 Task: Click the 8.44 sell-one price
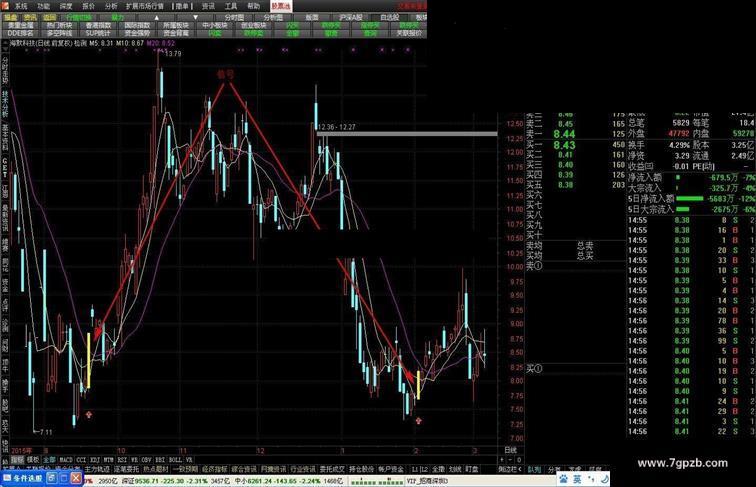[x=564, y=135]
